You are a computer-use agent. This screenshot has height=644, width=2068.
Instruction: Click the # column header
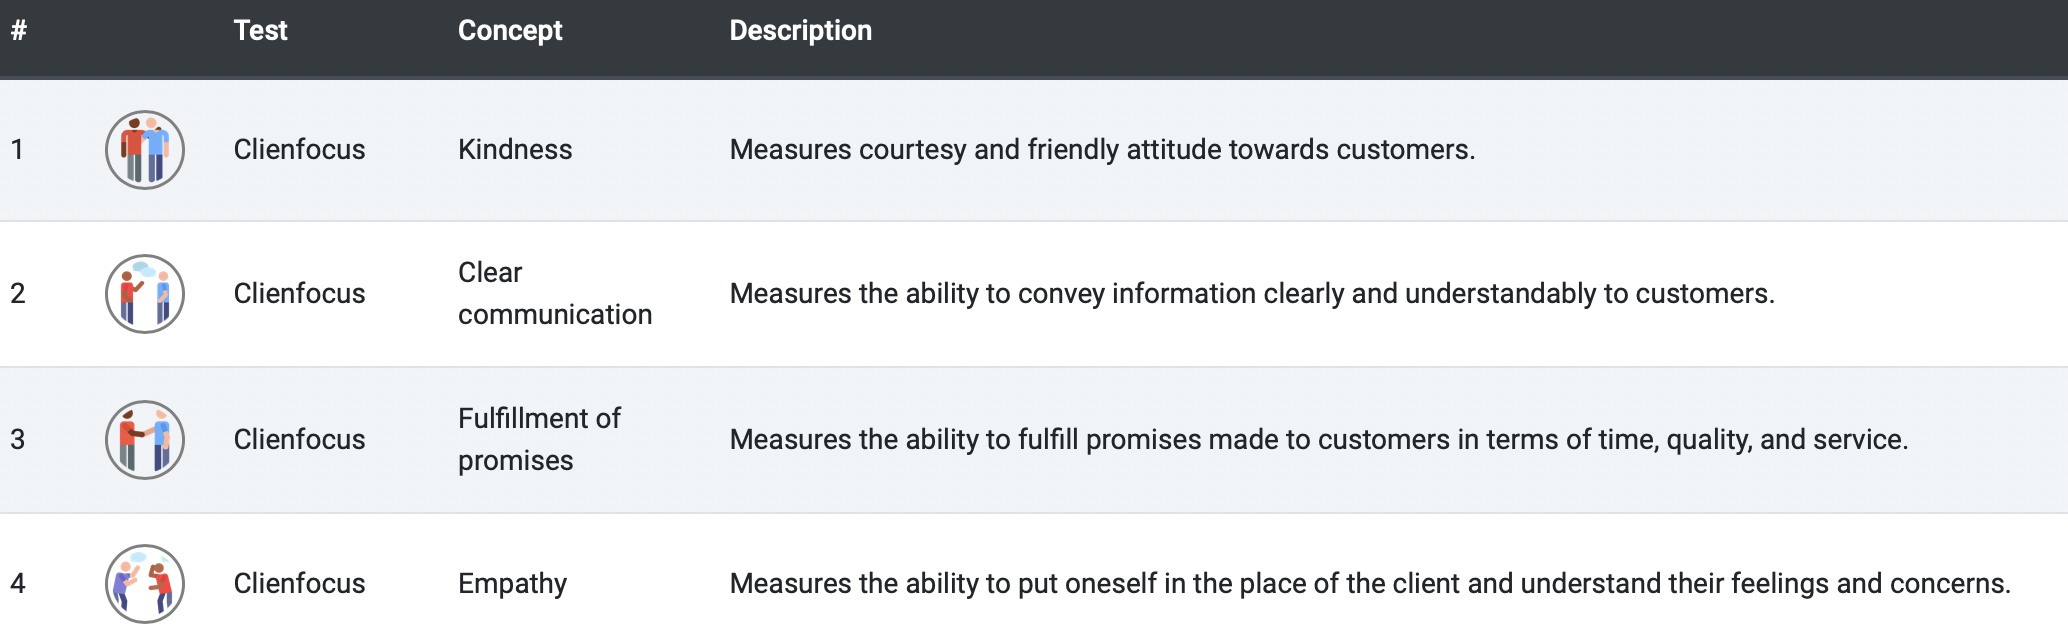click(x=19, y=31)
